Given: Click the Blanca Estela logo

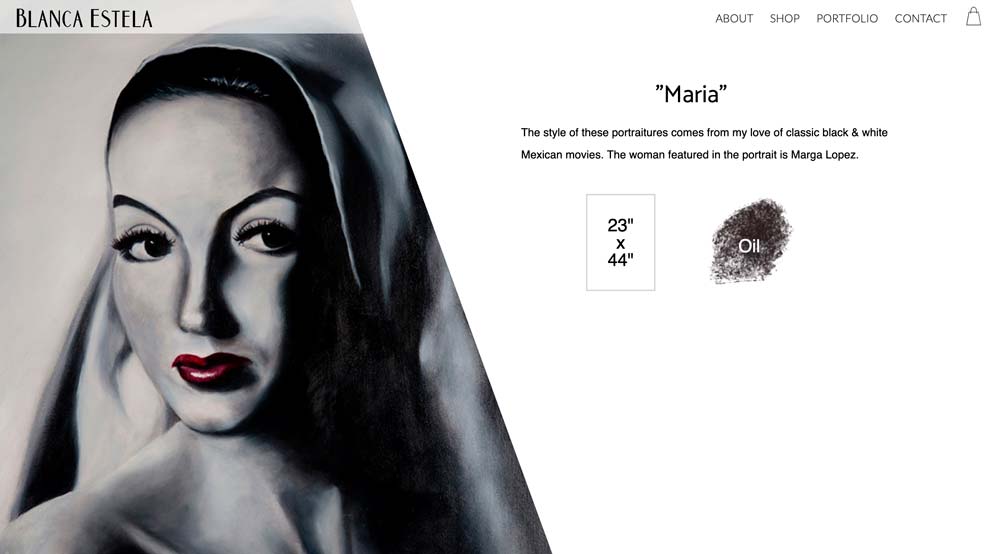Looking at the screenshot, I should click(x=84, y=18).
